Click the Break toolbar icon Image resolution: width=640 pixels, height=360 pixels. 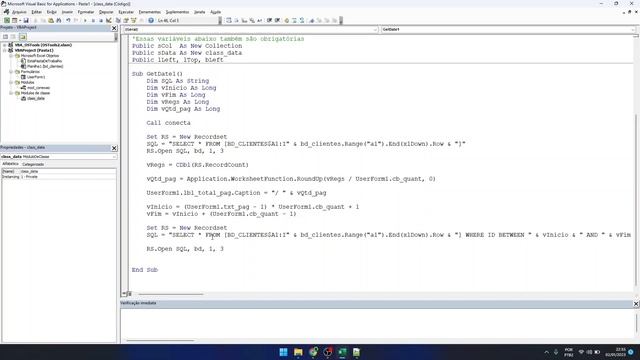(93, 20)
